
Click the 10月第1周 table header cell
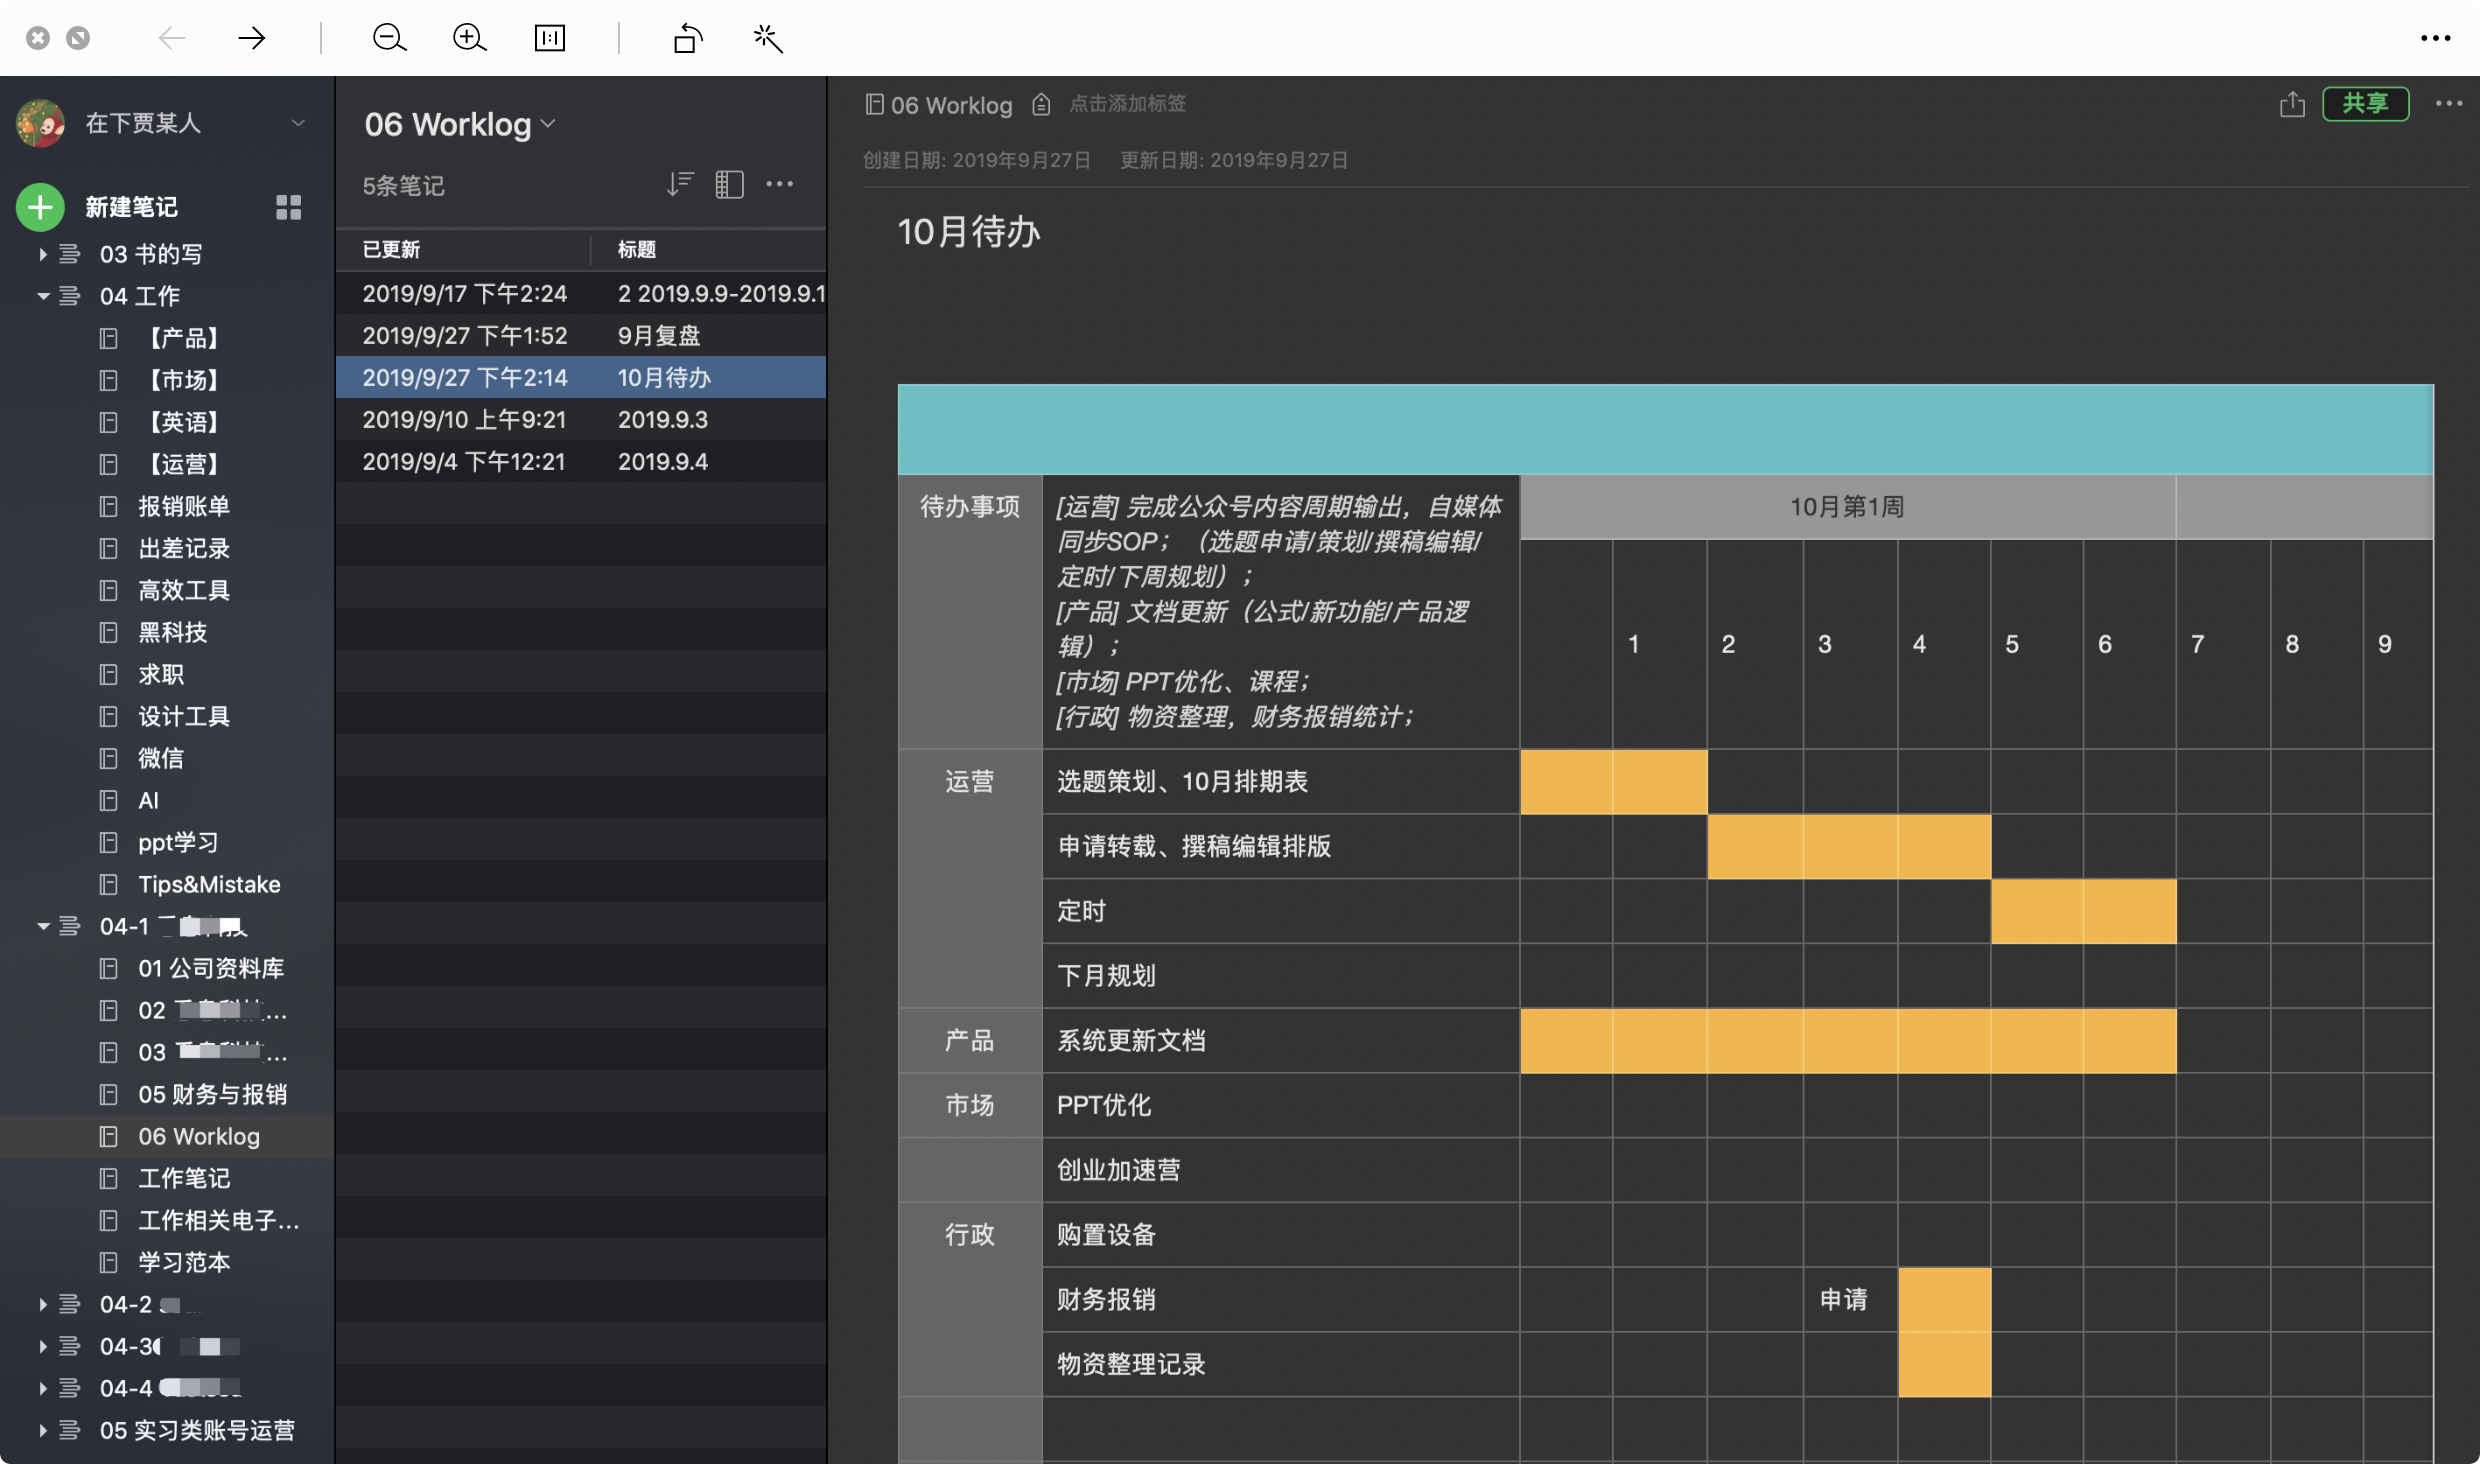(1847, 507)
